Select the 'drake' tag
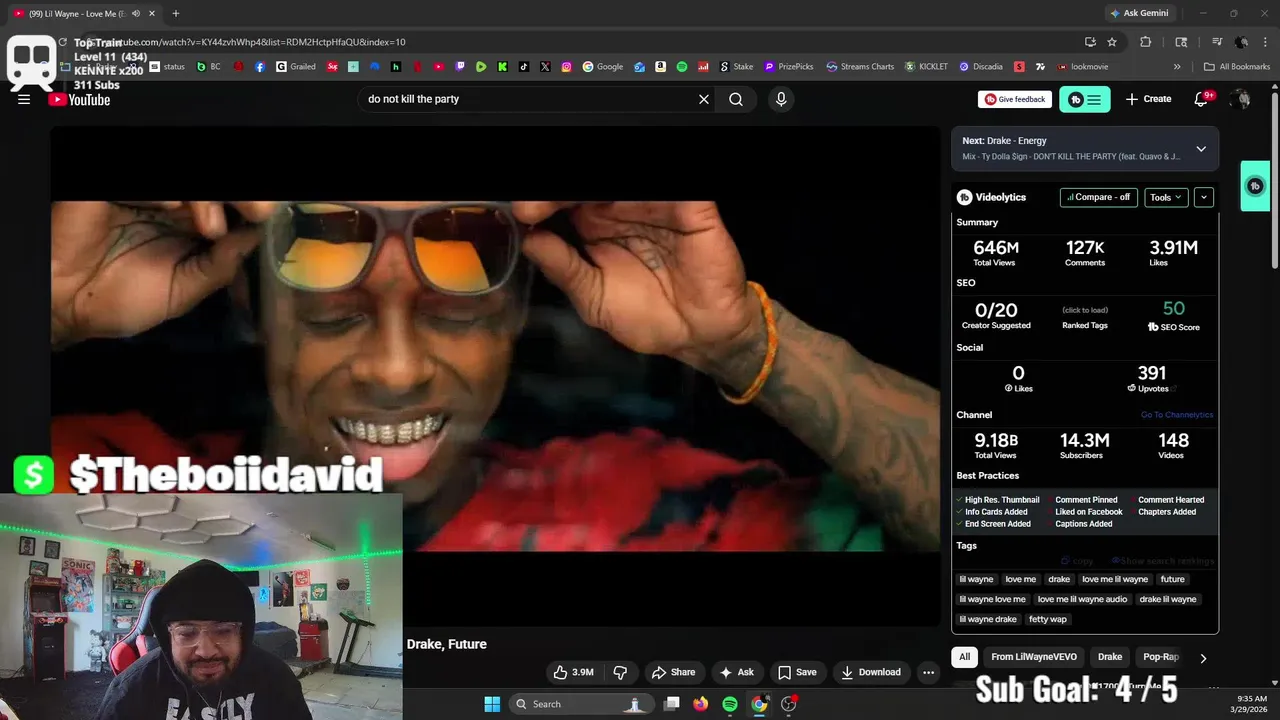 click(x=1059, y=579)
